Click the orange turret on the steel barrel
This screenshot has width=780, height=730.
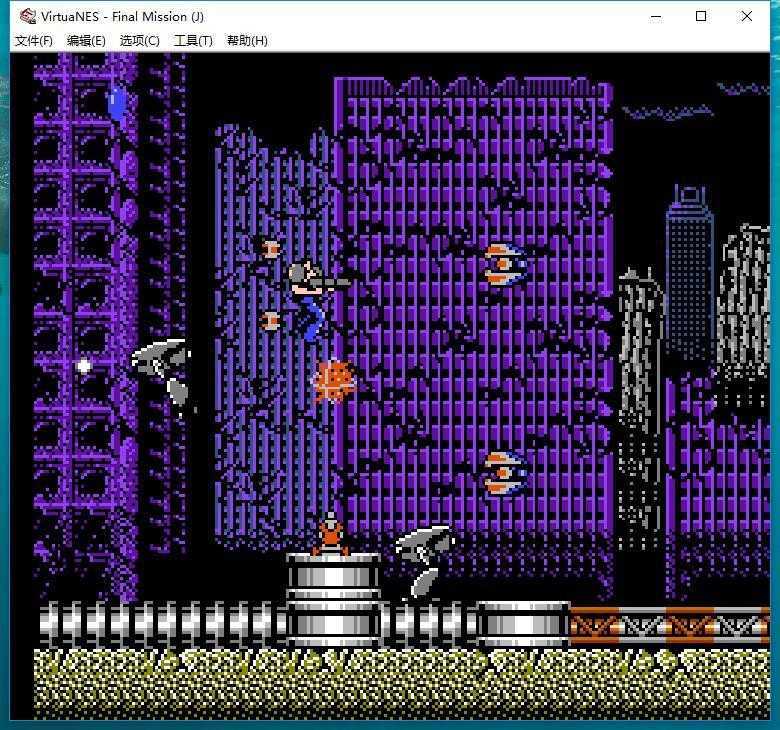pos(330,535)
